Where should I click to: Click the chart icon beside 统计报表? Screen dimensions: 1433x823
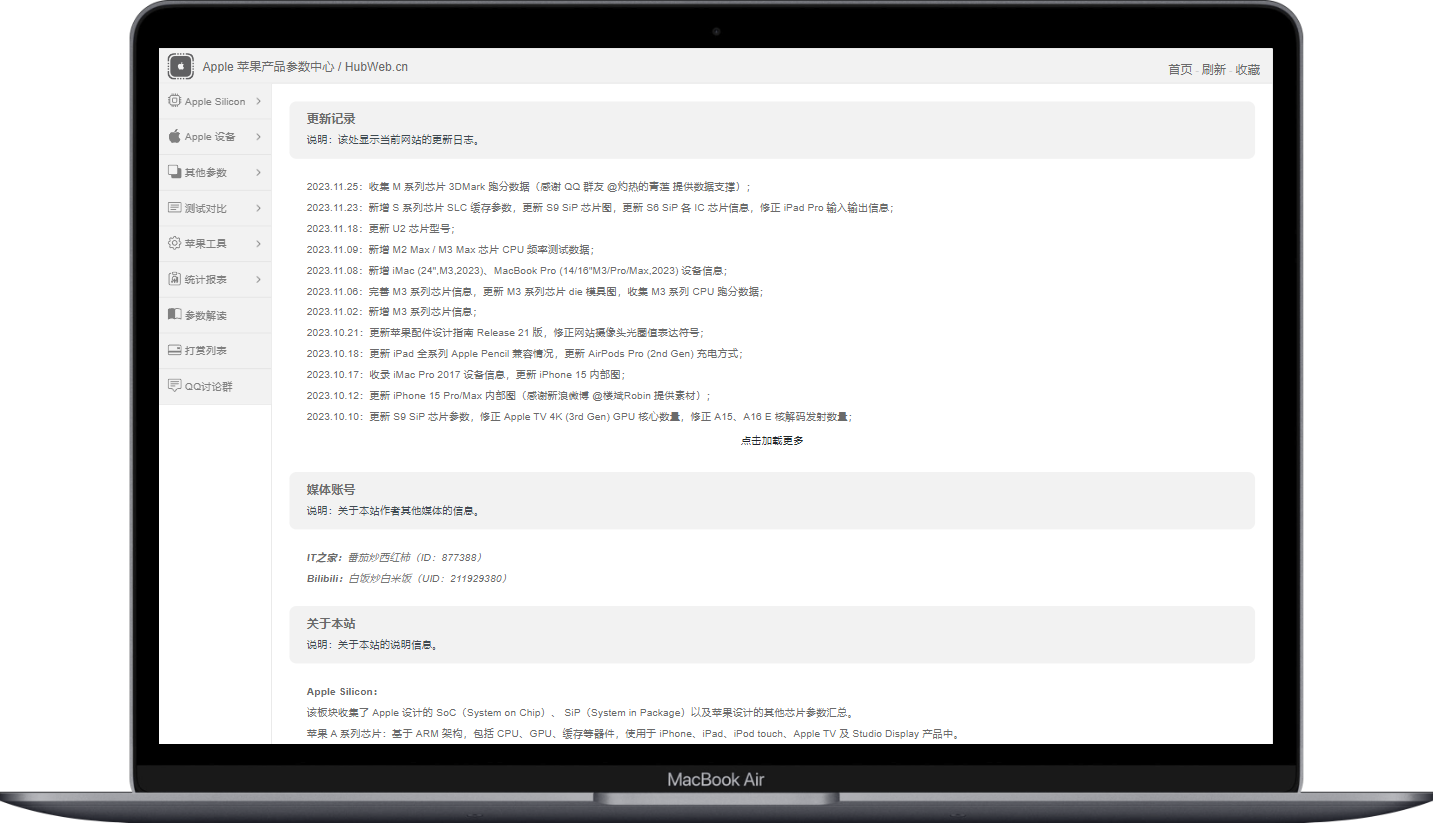pyautogui.click(x=175, y=279)
